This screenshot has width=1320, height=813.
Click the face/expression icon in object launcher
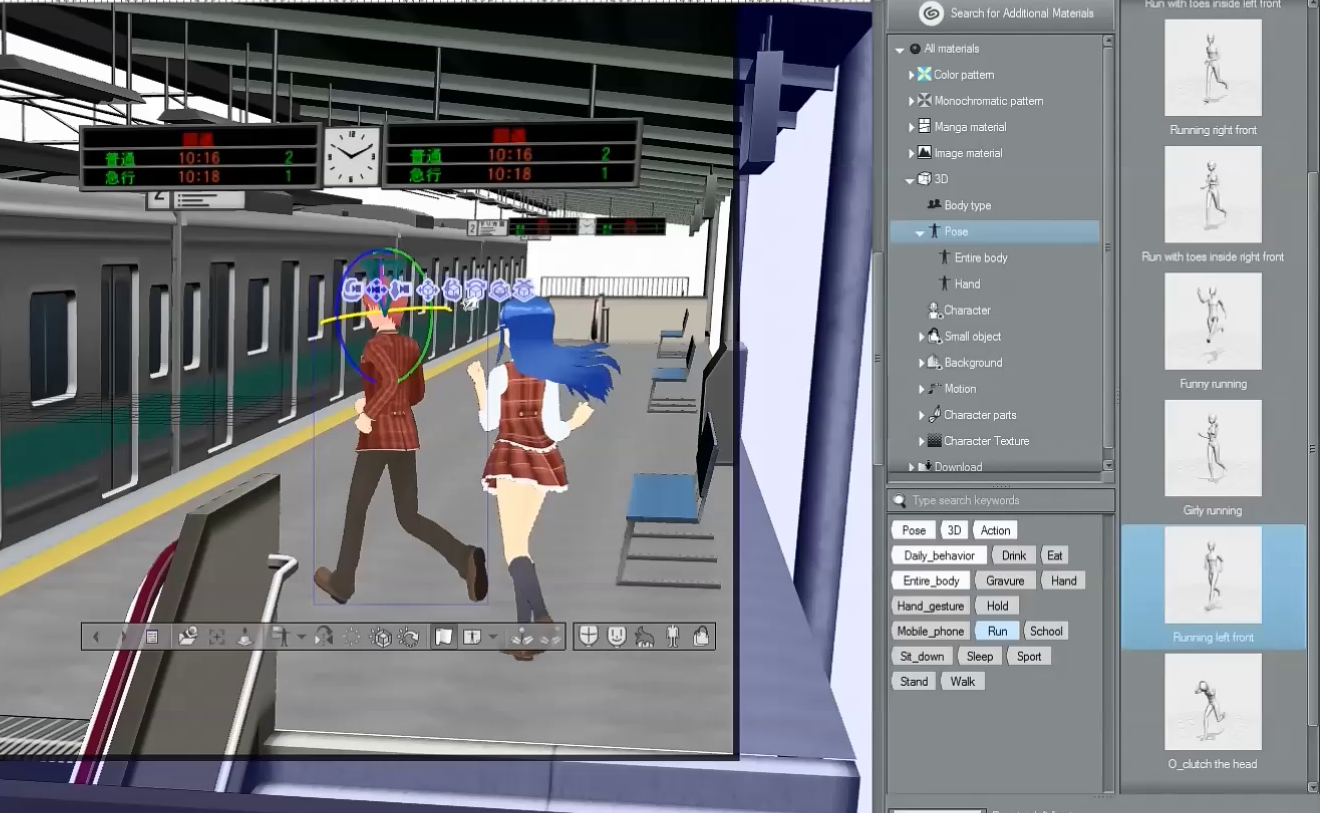(617, 636)
